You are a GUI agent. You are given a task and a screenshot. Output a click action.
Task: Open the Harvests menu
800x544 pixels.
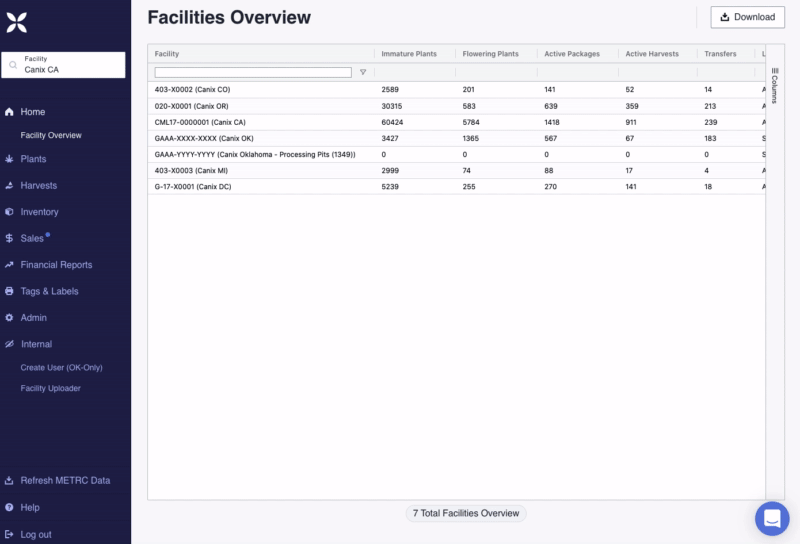(x=39, y=185)
